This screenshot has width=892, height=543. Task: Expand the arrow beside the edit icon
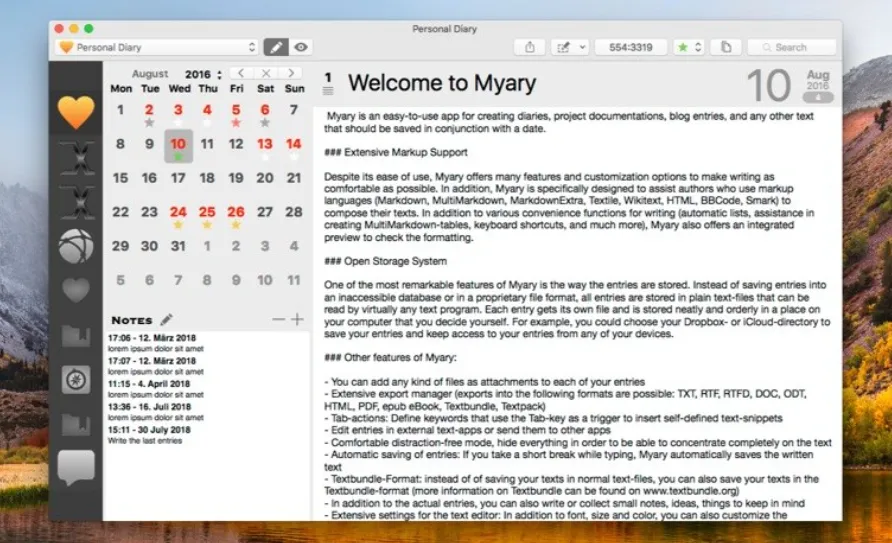pos(582,47)
